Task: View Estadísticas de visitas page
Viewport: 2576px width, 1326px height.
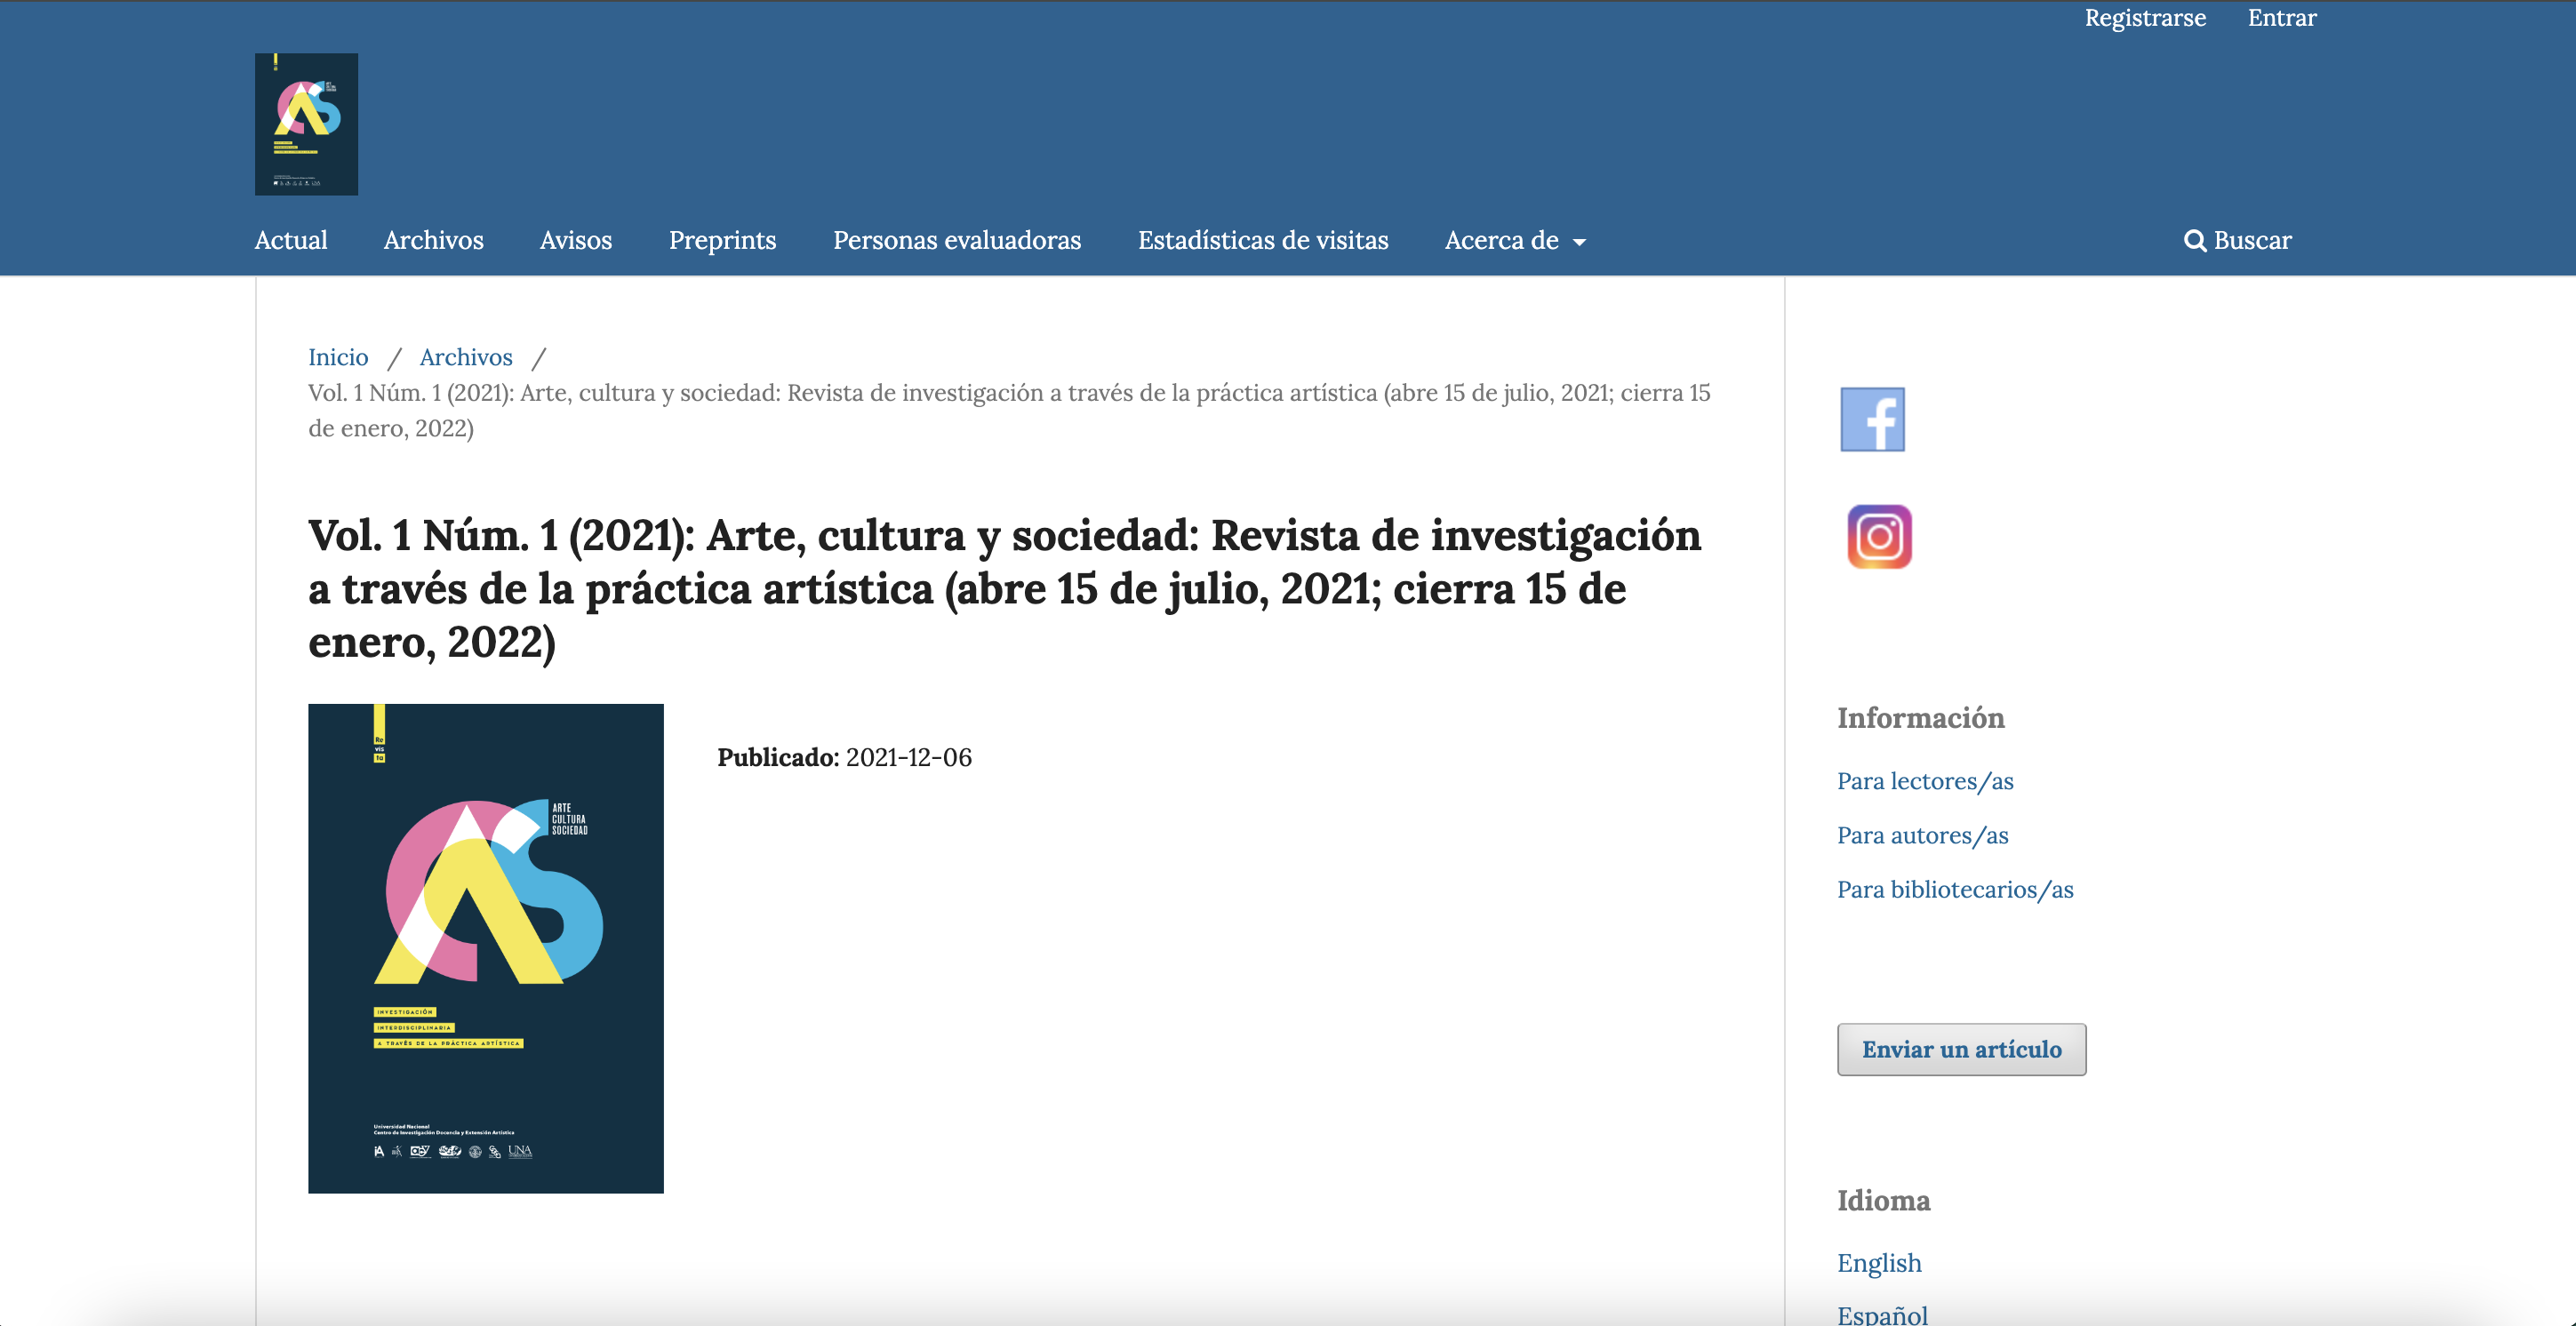Action: [x=1262, y=241]
